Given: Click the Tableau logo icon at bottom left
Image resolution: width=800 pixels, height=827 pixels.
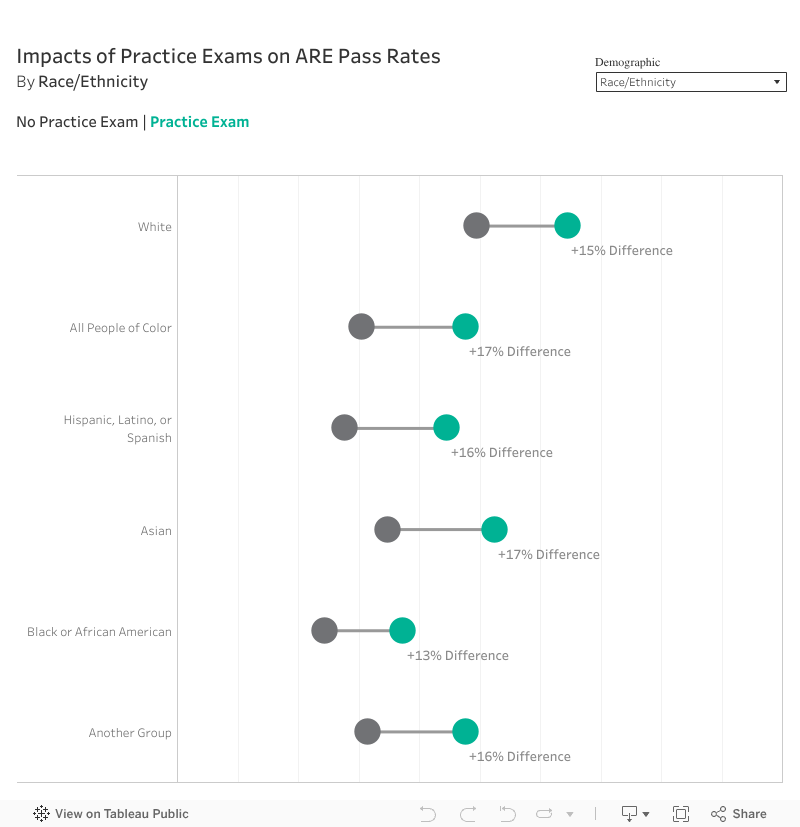Looking at the screenshot, I should [x=42, y=814].
